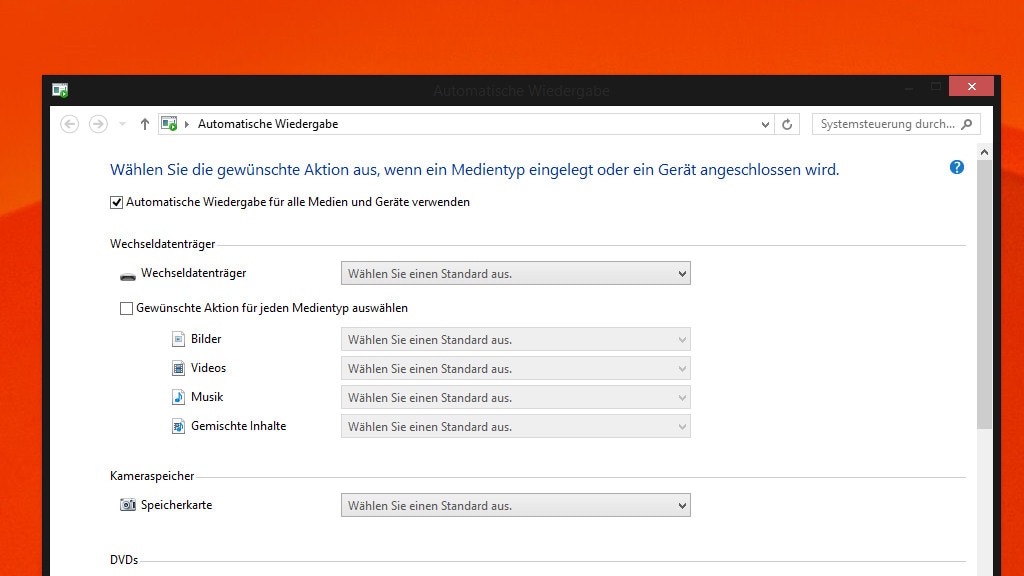Click the Bilder picture icon
This screenshot has height=576, width=1024.
178,339
